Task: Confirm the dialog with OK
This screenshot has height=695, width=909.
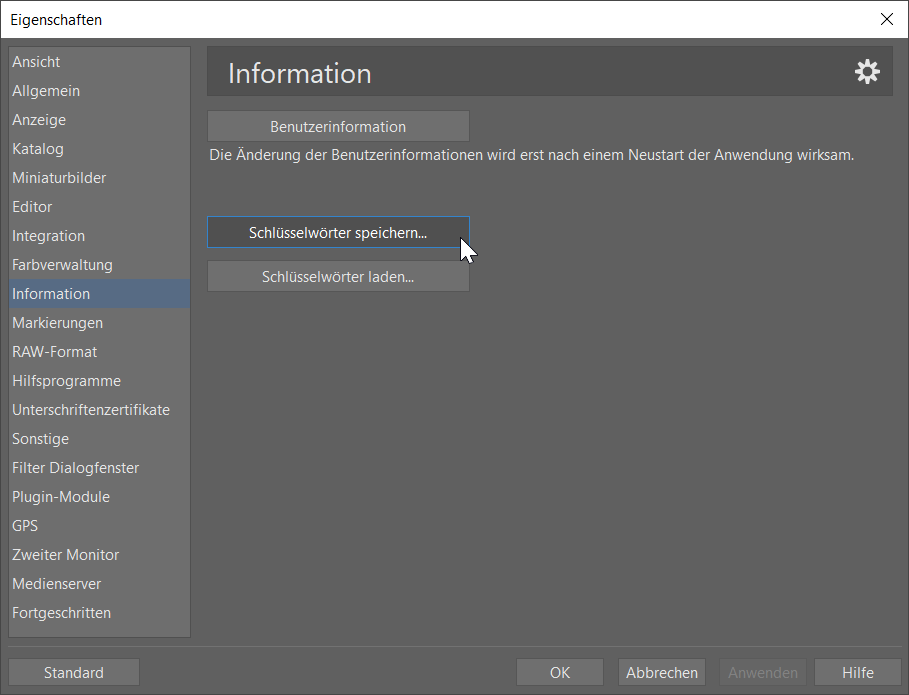Action: [x=560, y=673]
